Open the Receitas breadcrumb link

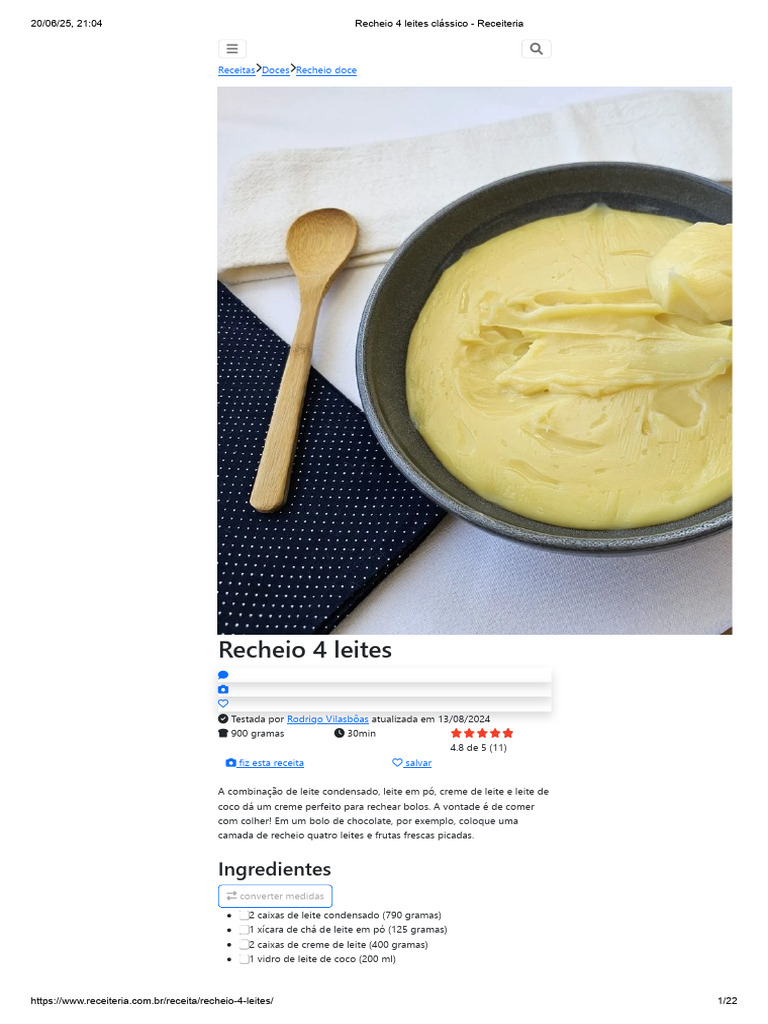pos(236,71)
